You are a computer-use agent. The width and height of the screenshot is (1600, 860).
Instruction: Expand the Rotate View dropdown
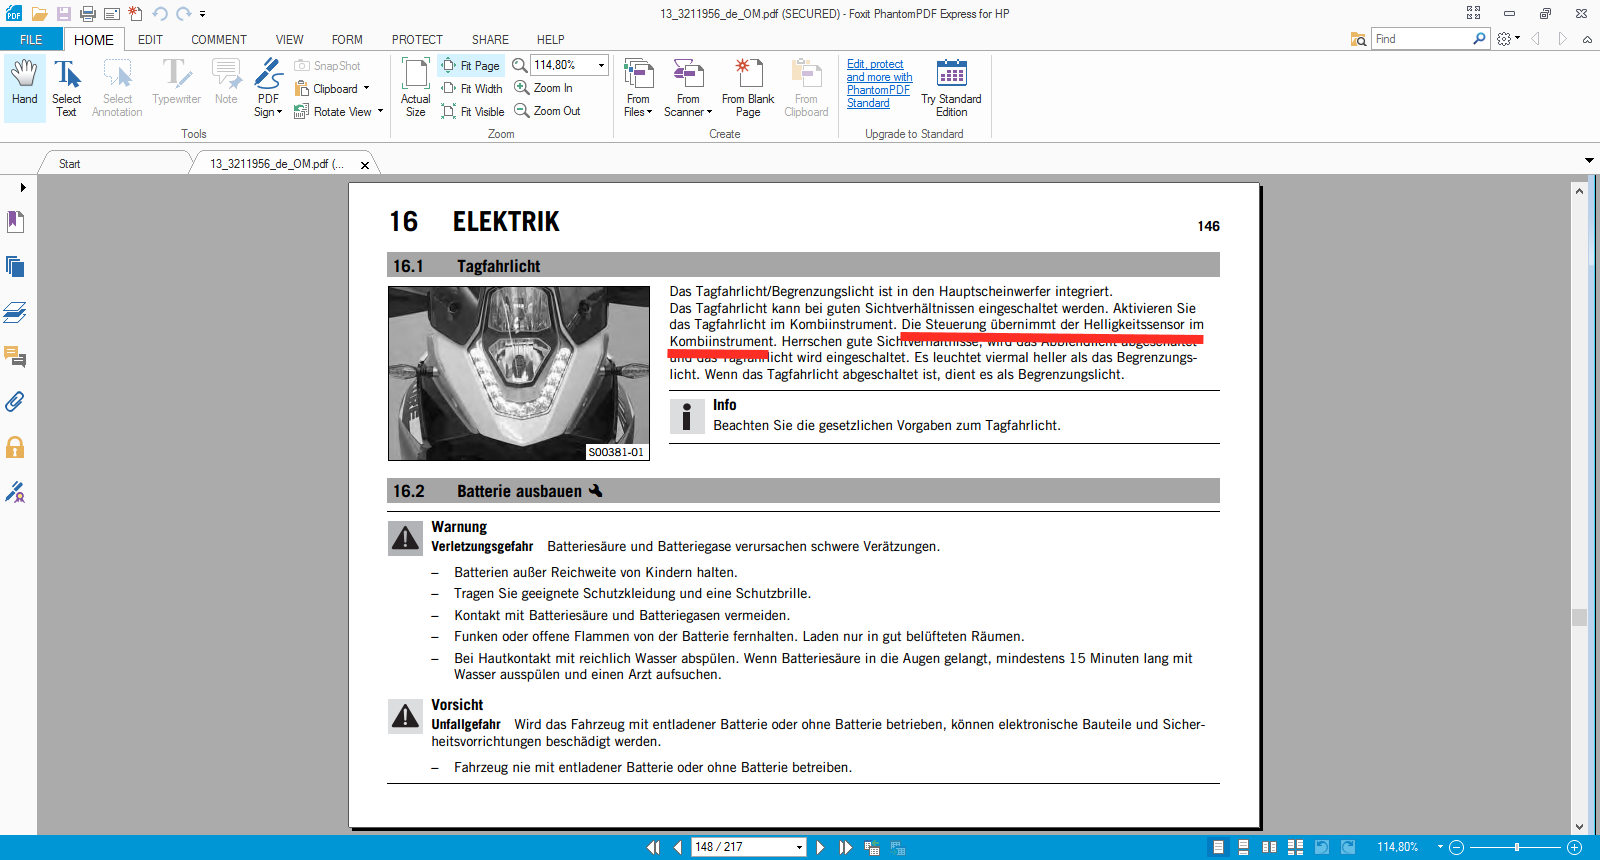tap(380, 111)
